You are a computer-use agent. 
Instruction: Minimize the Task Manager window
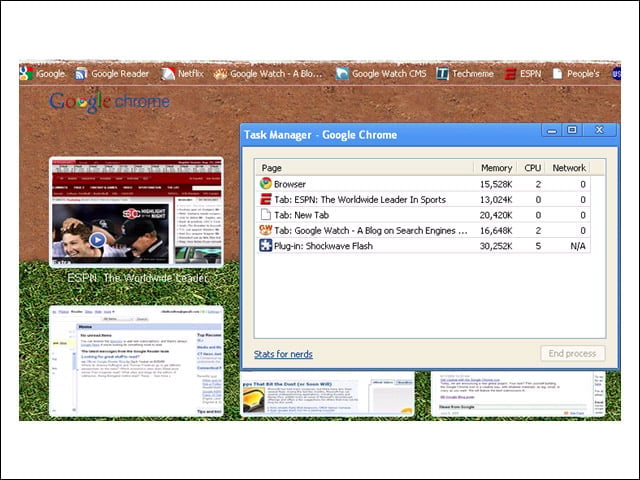[x=552, y=130]
